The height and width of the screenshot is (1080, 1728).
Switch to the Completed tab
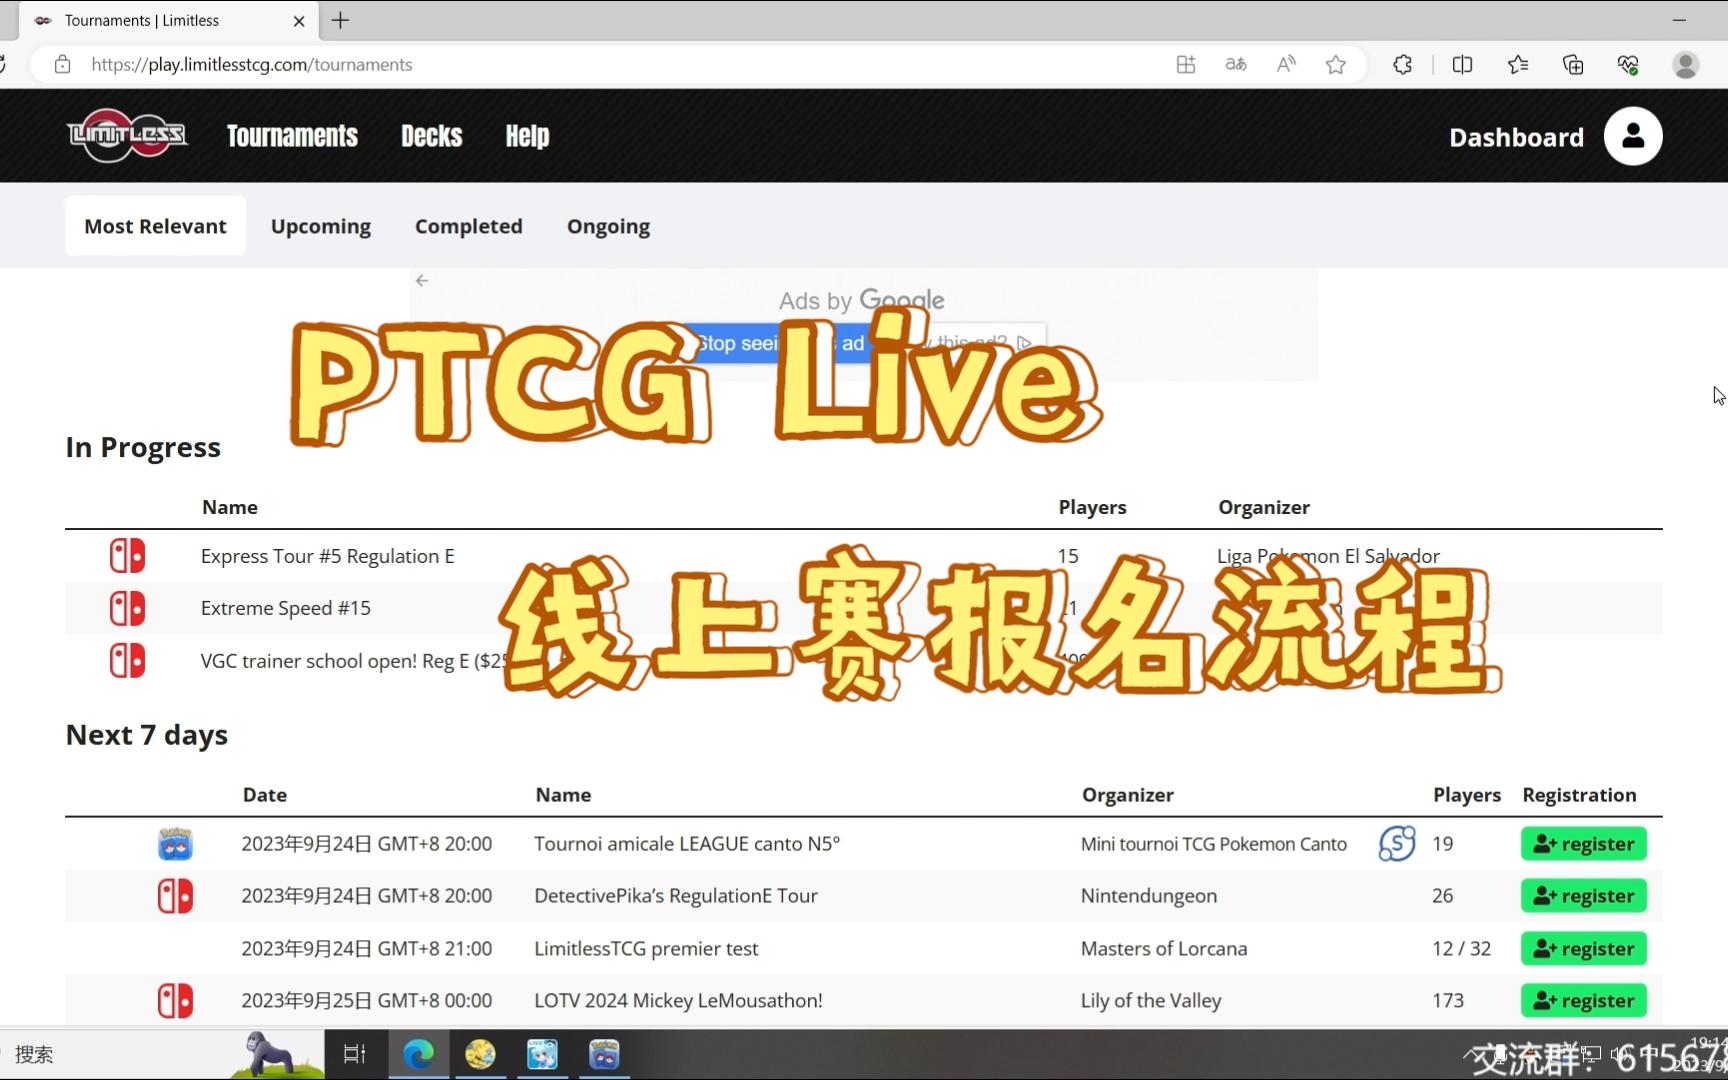pos(469,226)
